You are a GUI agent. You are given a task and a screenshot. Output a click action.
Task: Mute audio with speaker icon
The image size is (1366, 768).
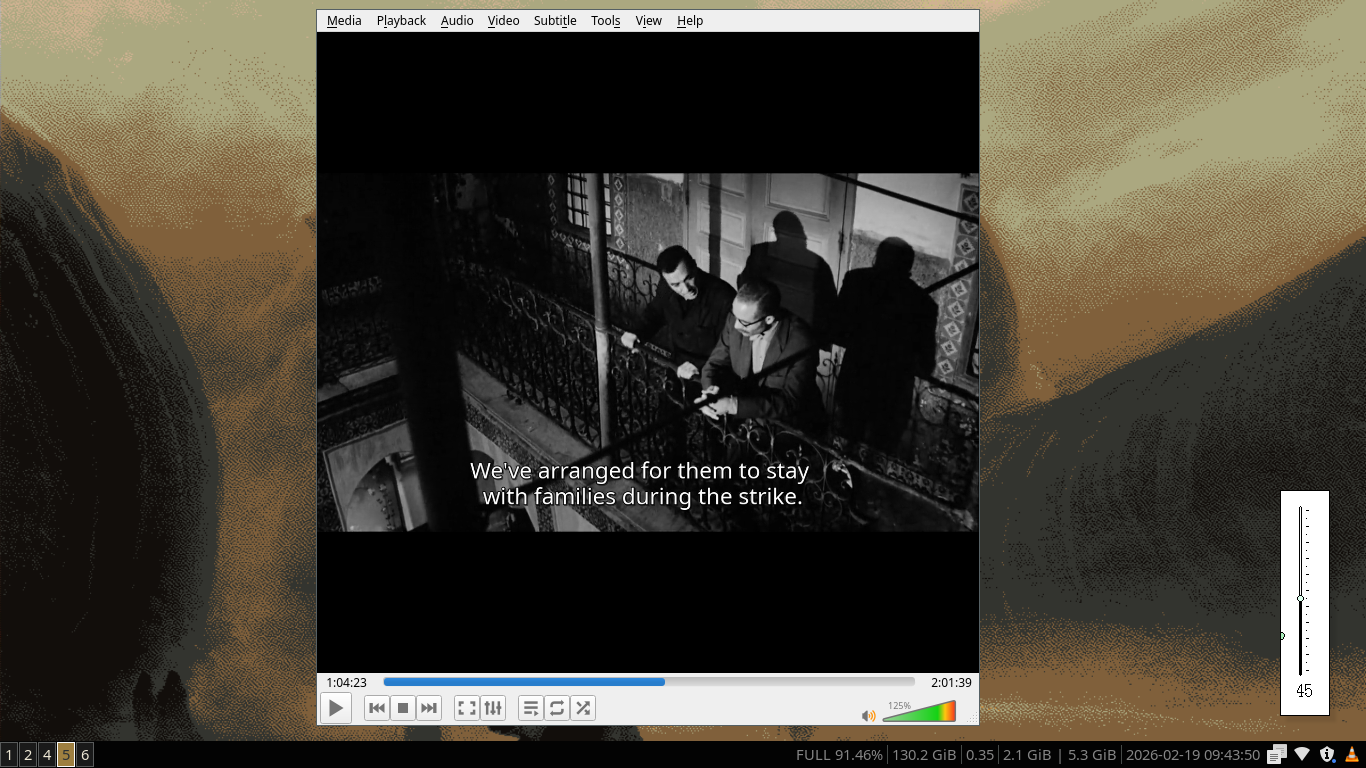(868, 715)
